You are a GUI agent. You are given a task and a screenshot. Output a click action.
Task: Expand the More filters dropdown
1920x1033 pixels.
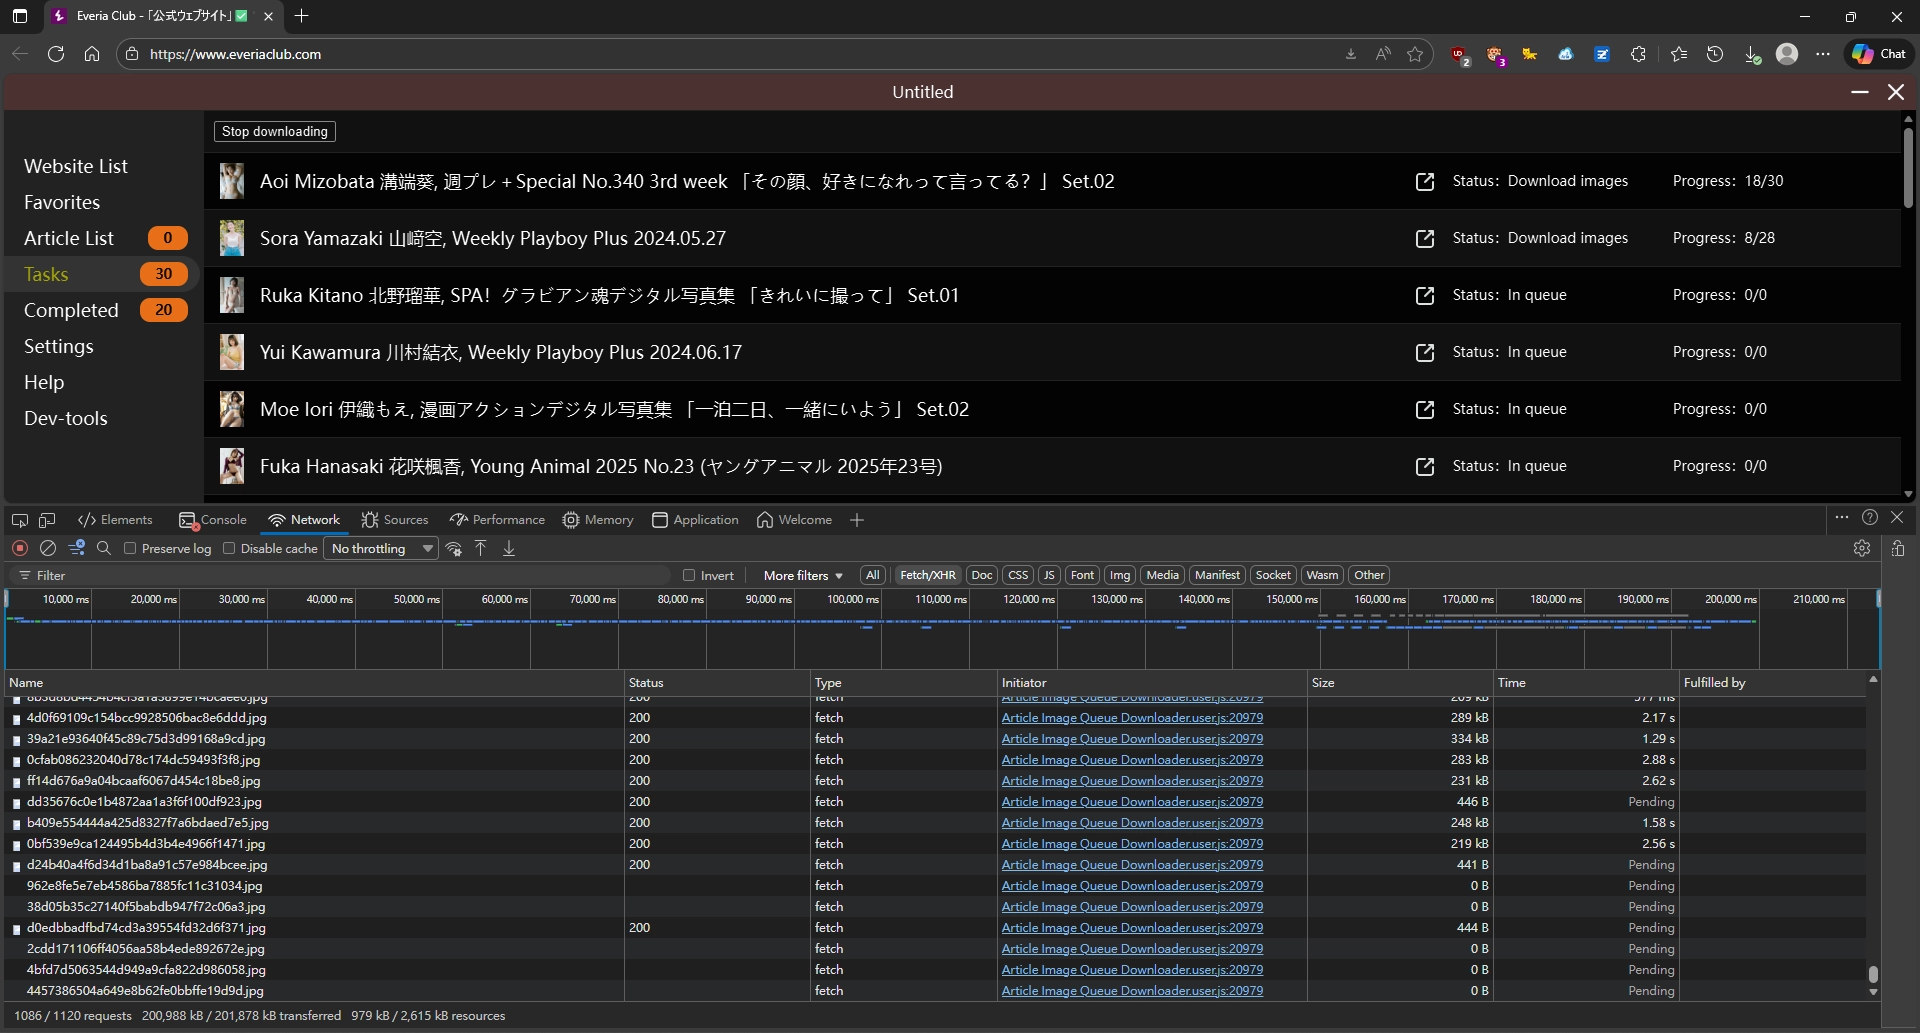click(803, 575)
